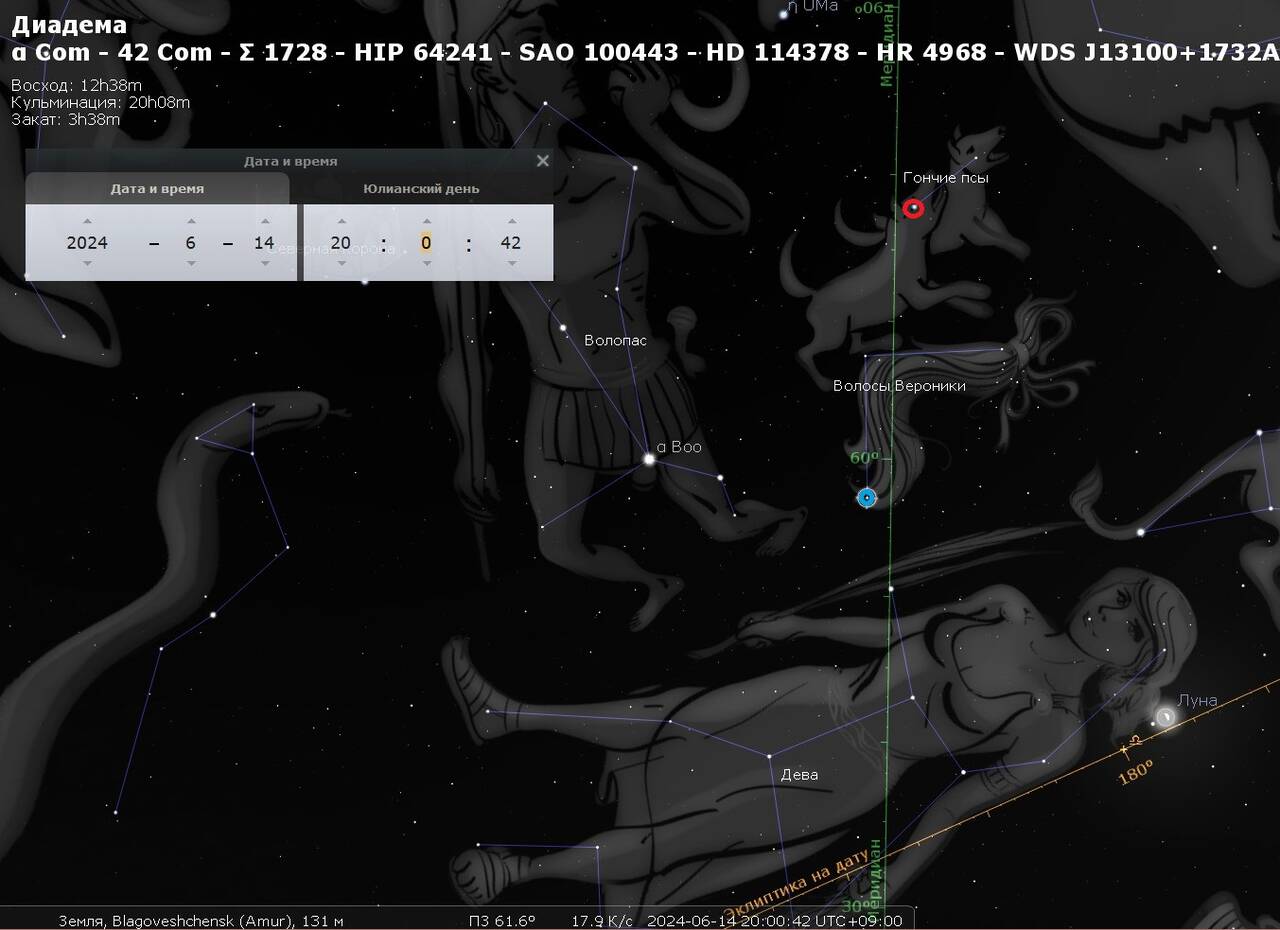Click the hour field showing 20
This screenshot has width=1280, height=930.
[341, 242]
